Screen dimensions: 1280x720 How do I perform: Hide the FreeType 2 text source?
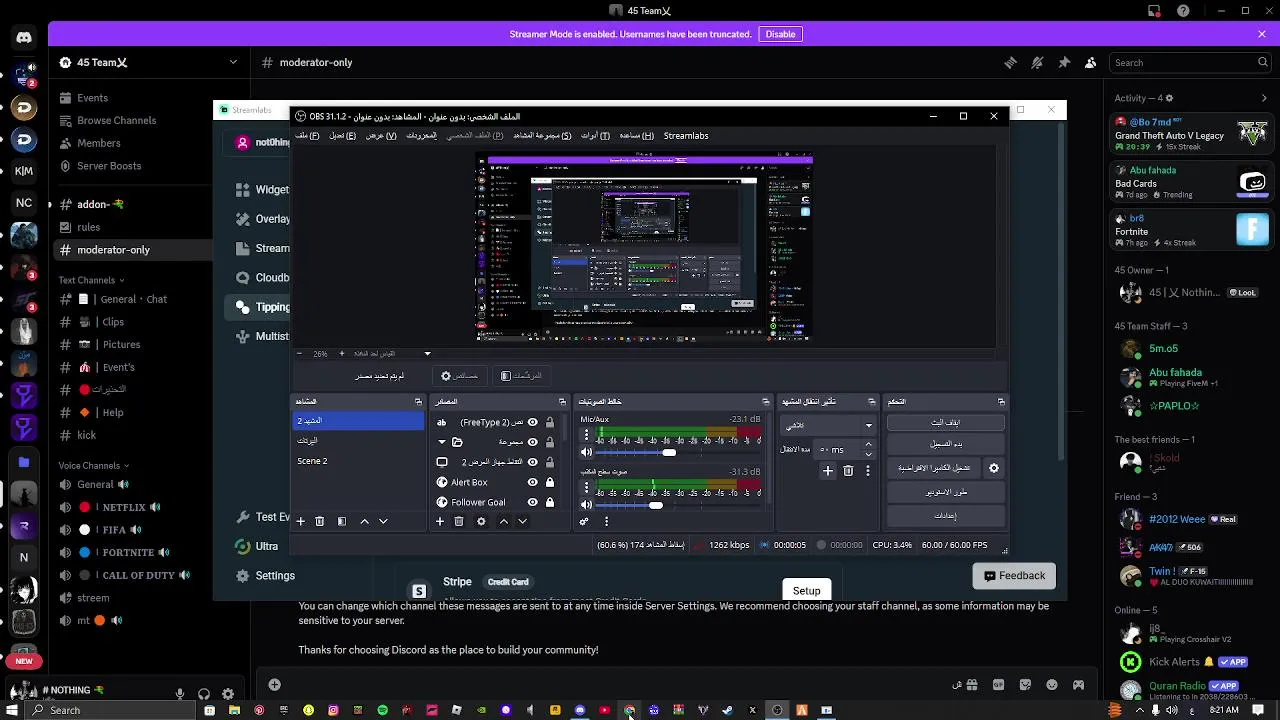click(x=532, y=422)
